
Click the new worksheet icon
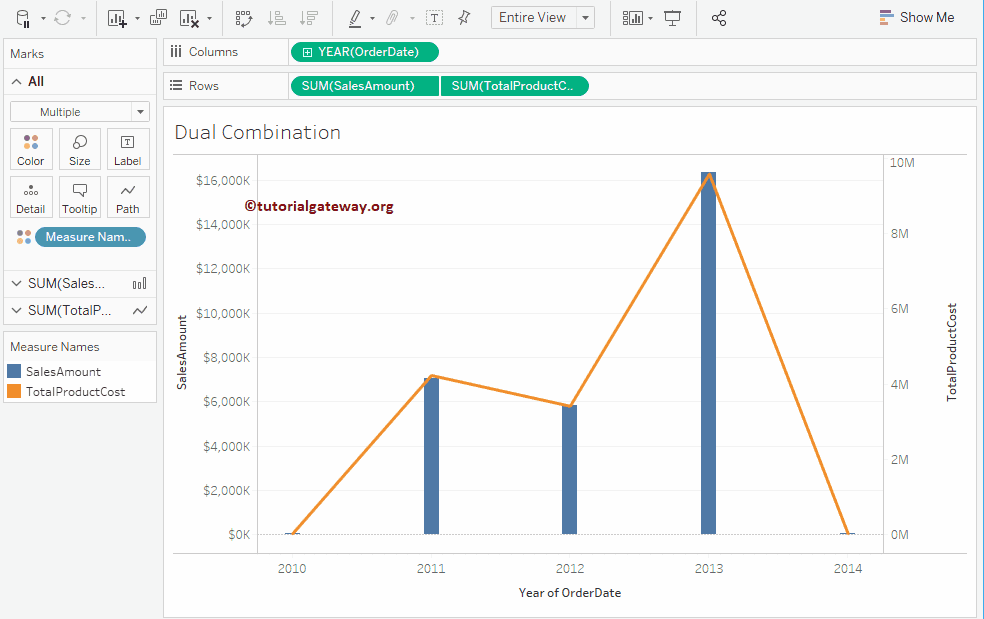(x=117, y=18)
